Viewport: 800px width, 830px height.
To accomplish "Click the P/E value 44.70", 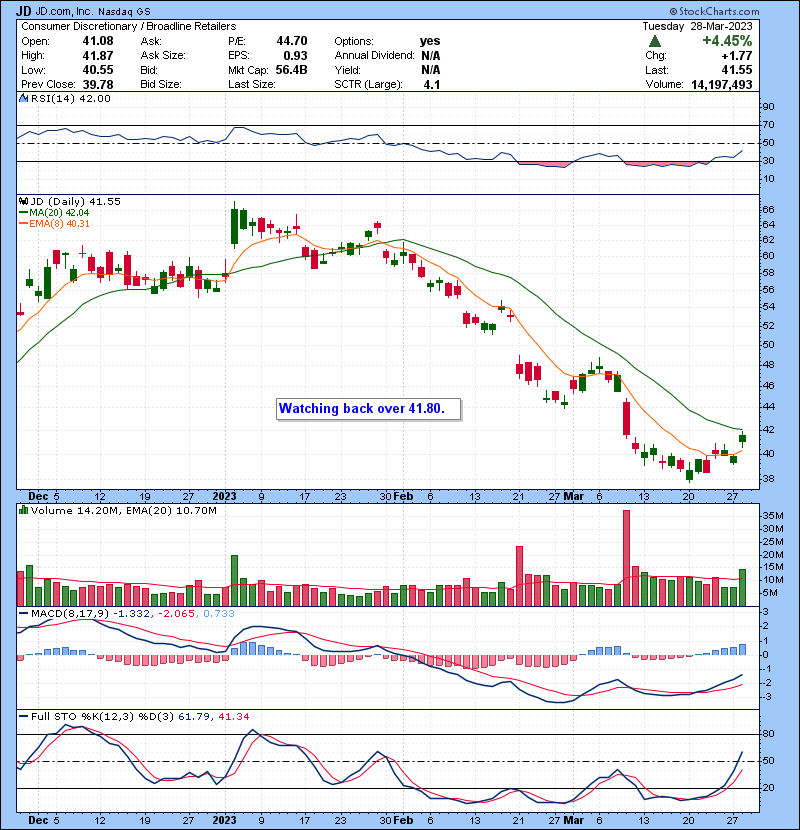I will tap(292, 41).
